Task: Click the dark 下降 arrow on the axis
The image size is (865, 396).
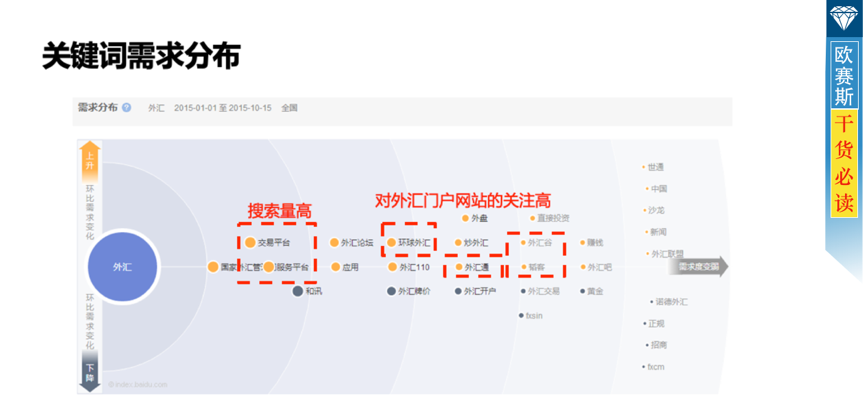Action: pyautogui.click(x=90, y=372)
